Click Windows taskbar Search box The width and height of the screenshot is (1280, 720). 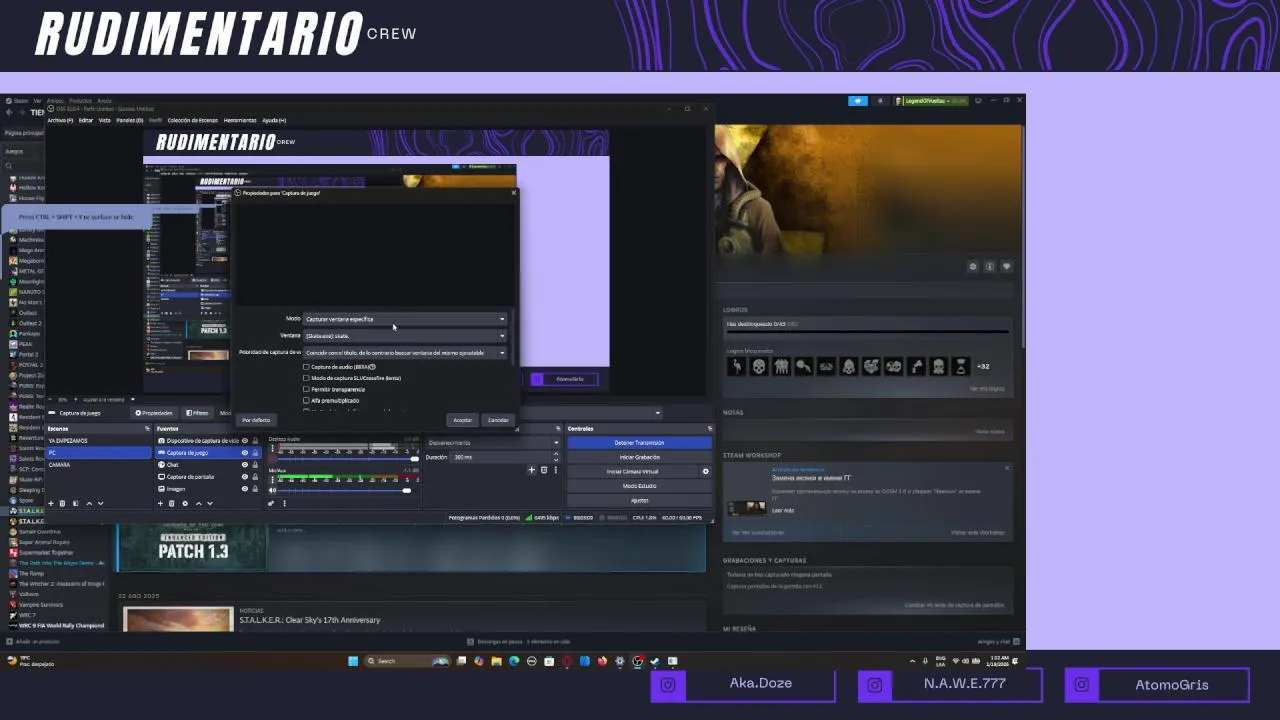click(x=406, y=661)
